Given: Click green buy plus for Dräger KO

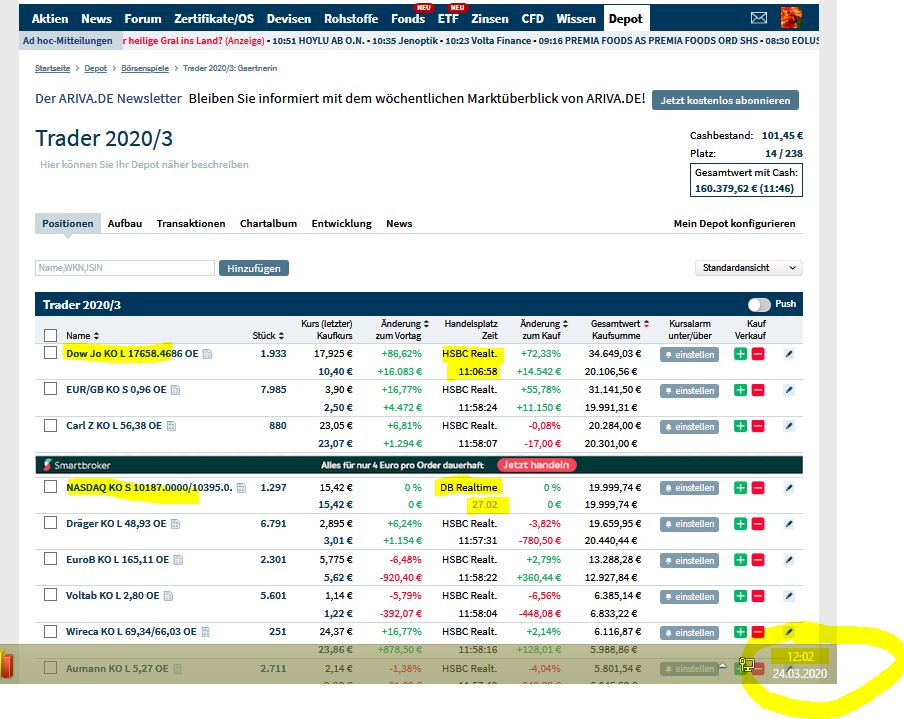Looking at the screenshot, I should click(740, 524).
